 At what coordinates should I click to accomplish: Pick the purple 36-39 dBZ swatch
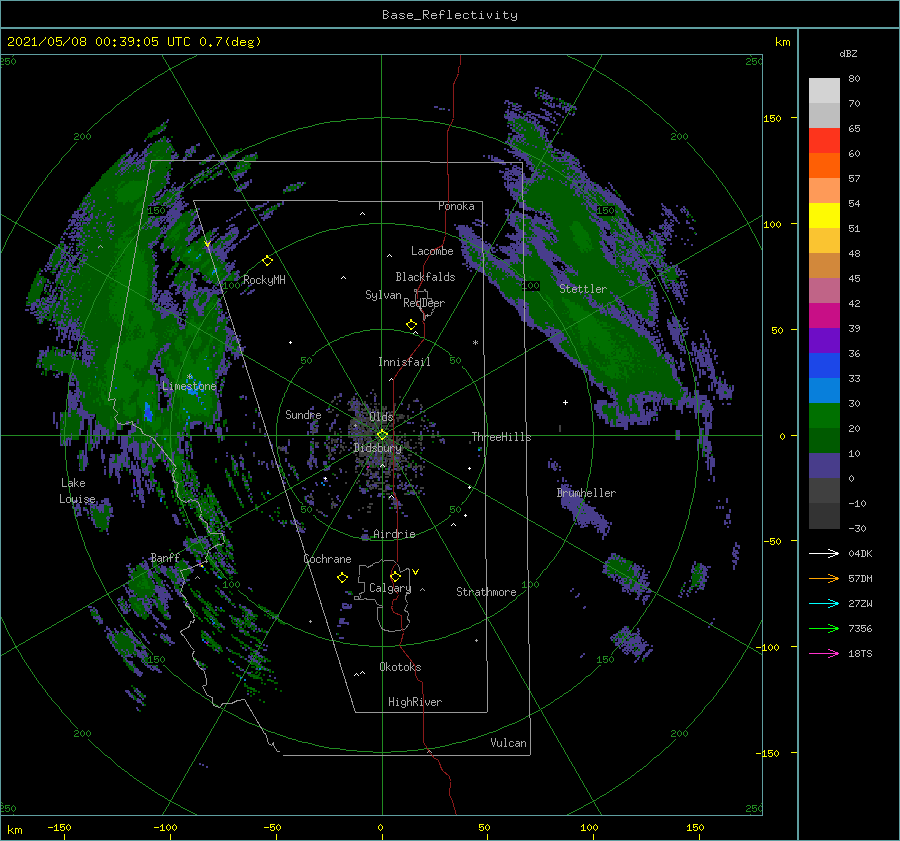point(824,341)
